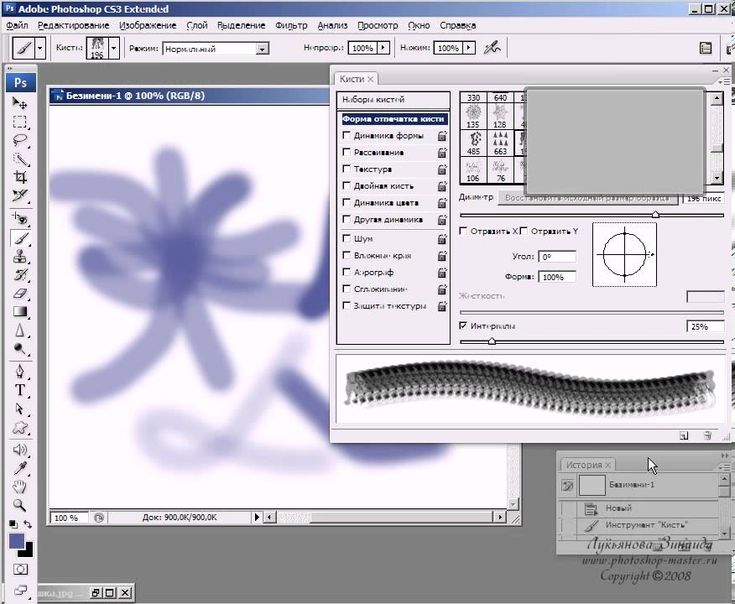Enable Текстура checkbox
Image resolution: width=735 pixels, height=604 pixels.
[347, 169]
